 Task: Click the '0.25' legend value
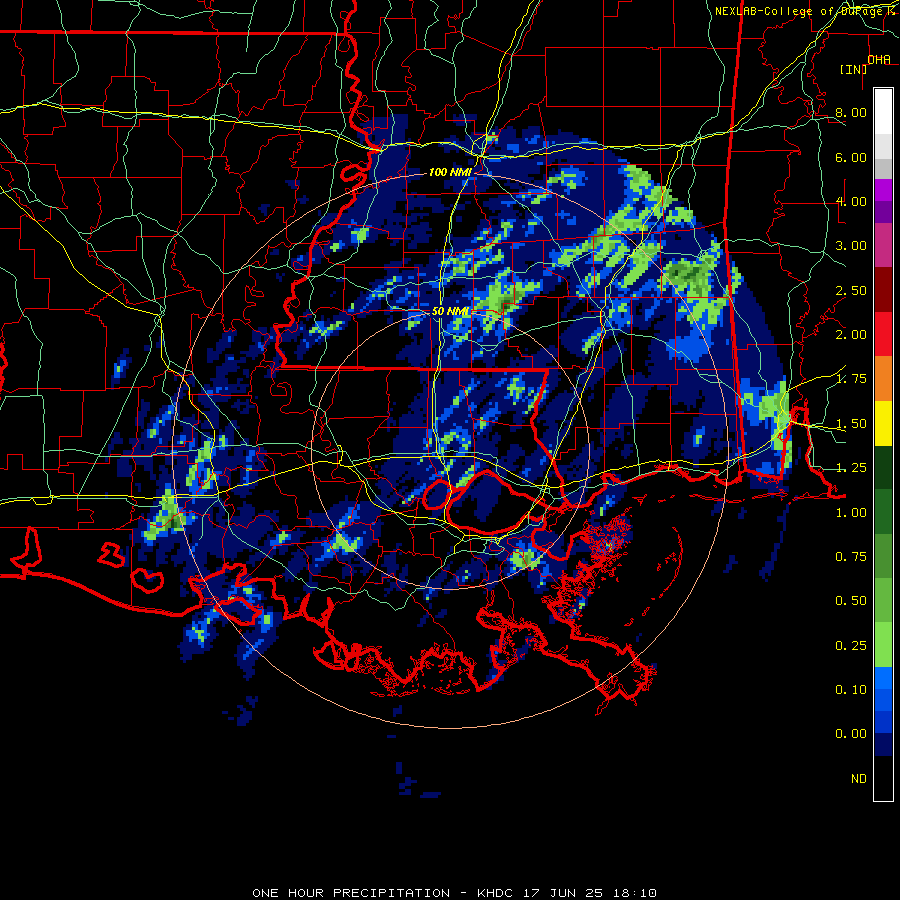pos(851,646)
